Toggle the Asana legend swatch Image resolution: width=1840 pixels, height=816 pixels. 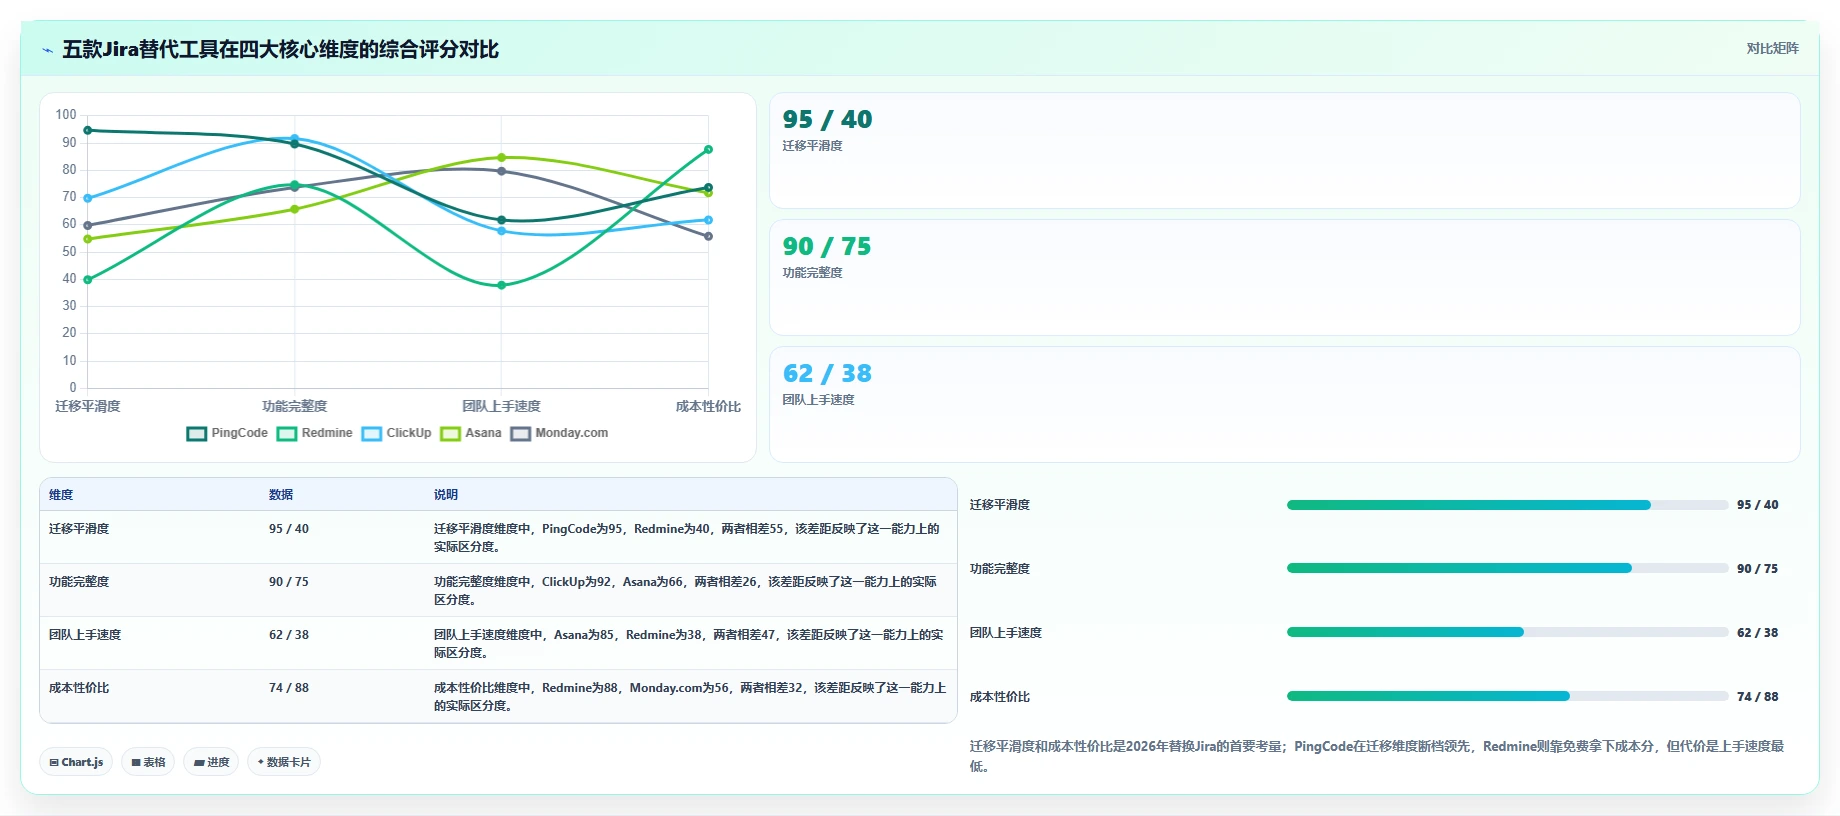click(451, 434)
